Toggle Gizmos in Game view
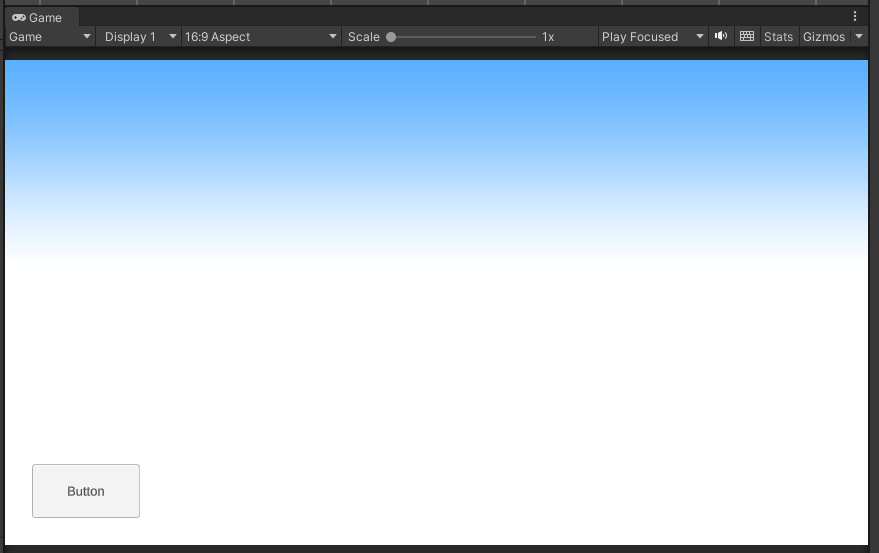Image resolution: width=879 pixels, height=553 pixels. pyautogui.click(x=824, y=36)
